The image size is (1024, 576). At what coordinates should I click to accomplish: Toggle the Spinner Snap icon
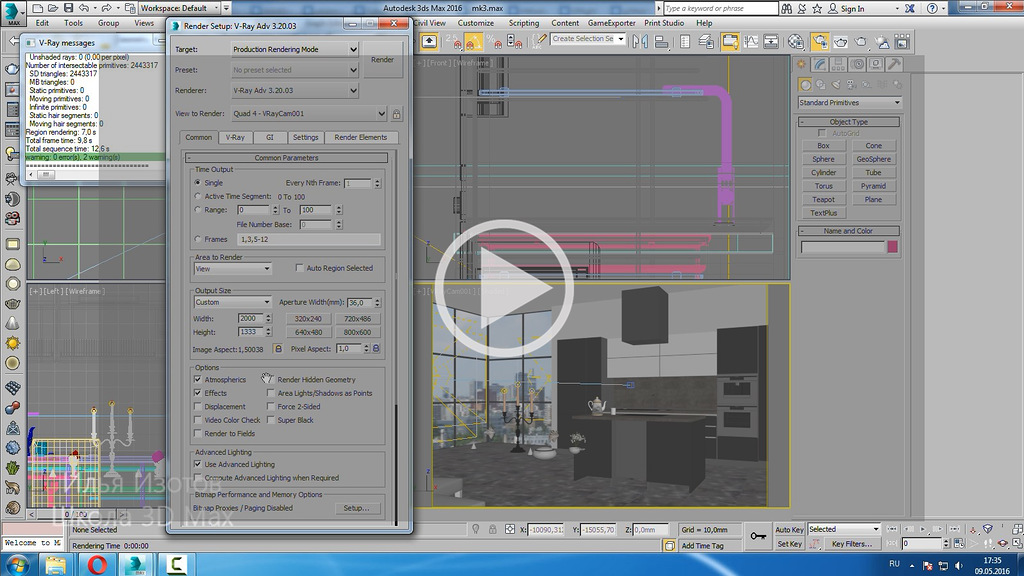tap(515, 42)
